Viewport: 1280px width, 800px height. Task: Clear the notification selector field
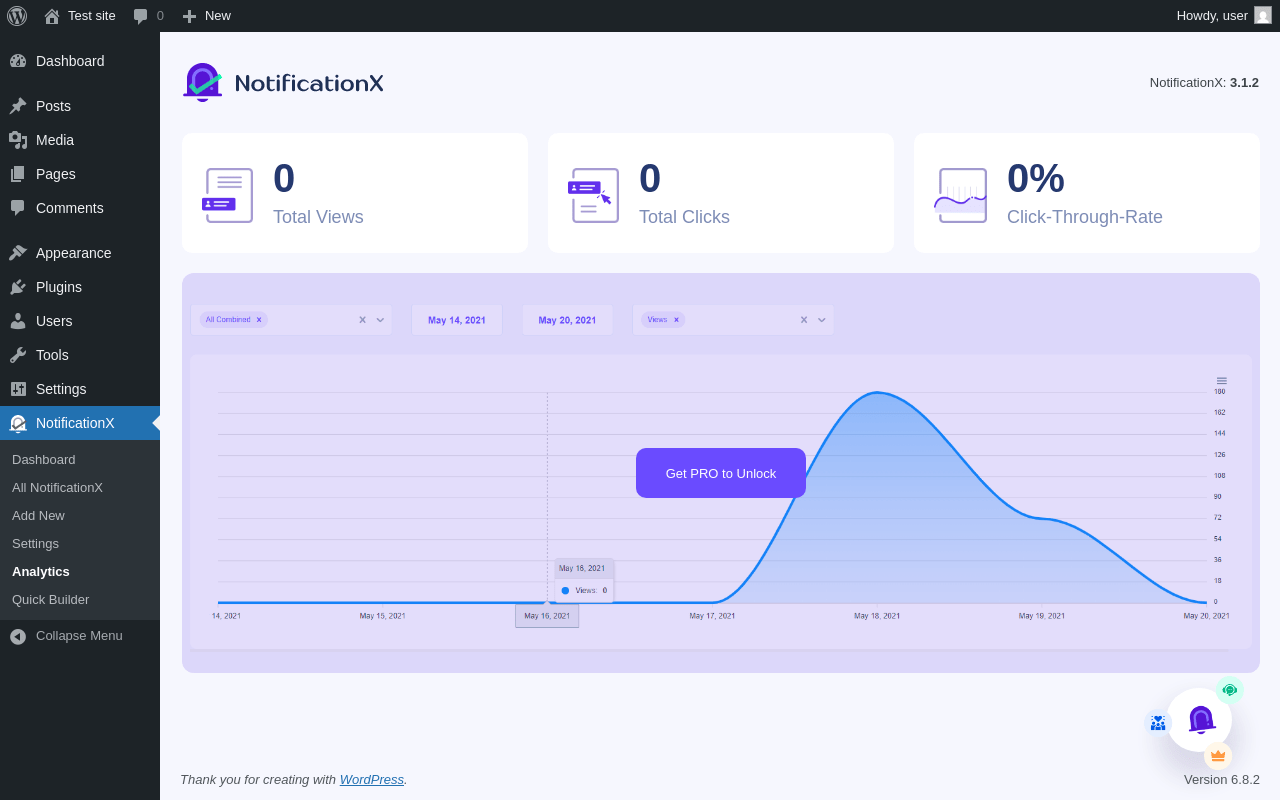coord(362,320)
